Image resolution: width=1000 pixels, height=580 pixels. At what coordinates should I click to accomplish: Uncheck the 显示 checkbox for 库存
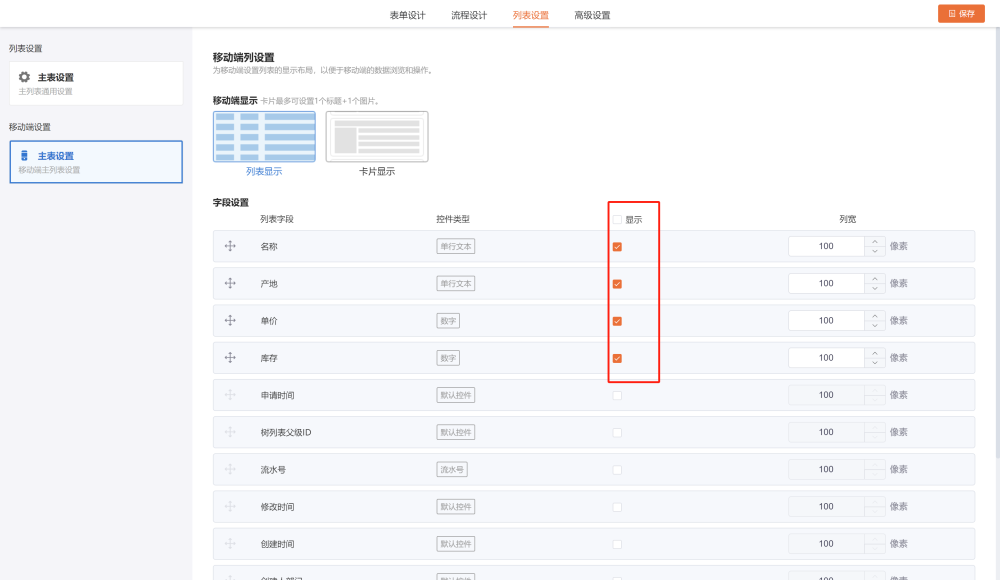coord(617,358)
